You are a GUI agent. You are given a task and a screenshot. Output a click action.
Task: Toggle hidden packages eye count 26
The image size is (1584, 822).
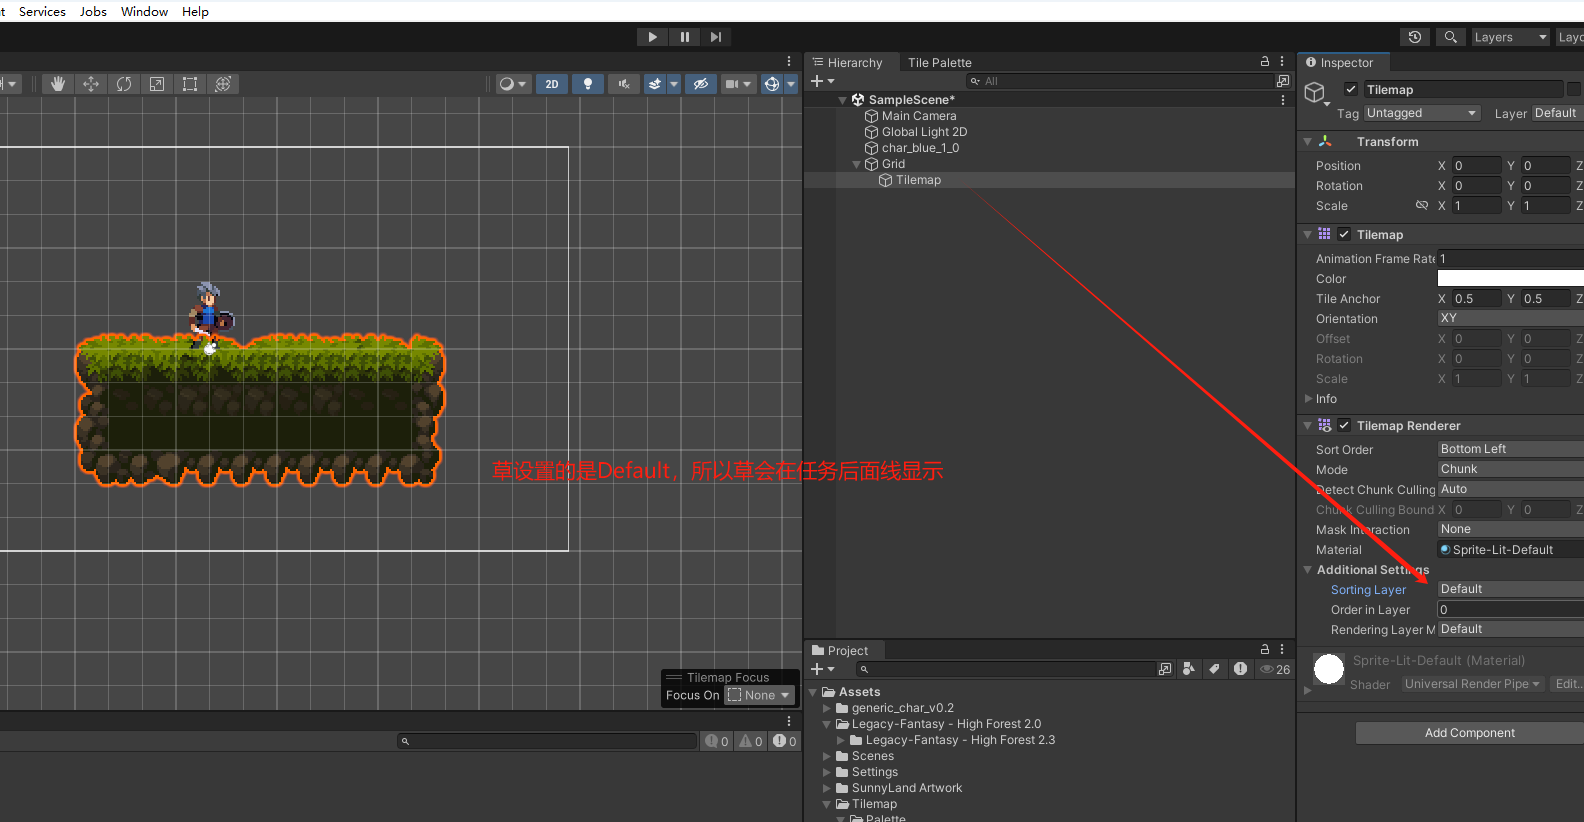(1275, 669)
